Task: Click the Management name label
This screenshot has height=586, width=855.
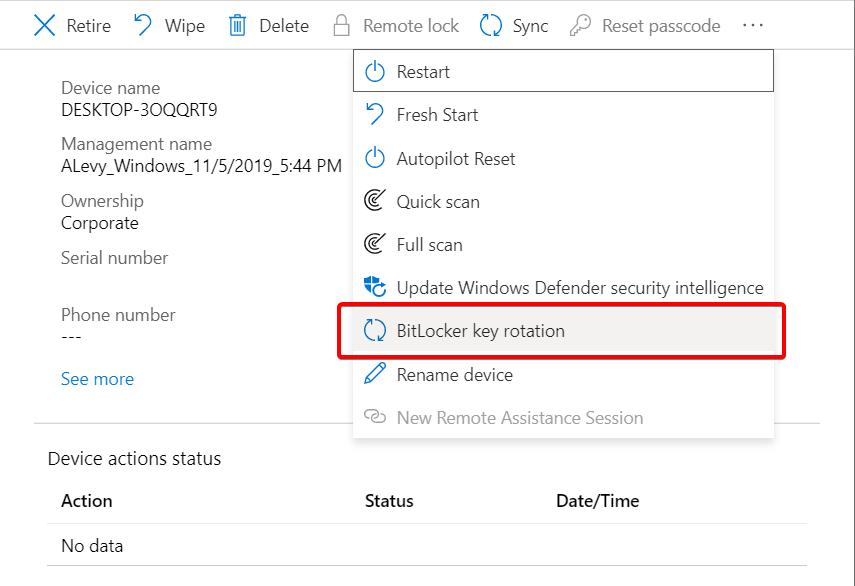Action: click(136, 144)
